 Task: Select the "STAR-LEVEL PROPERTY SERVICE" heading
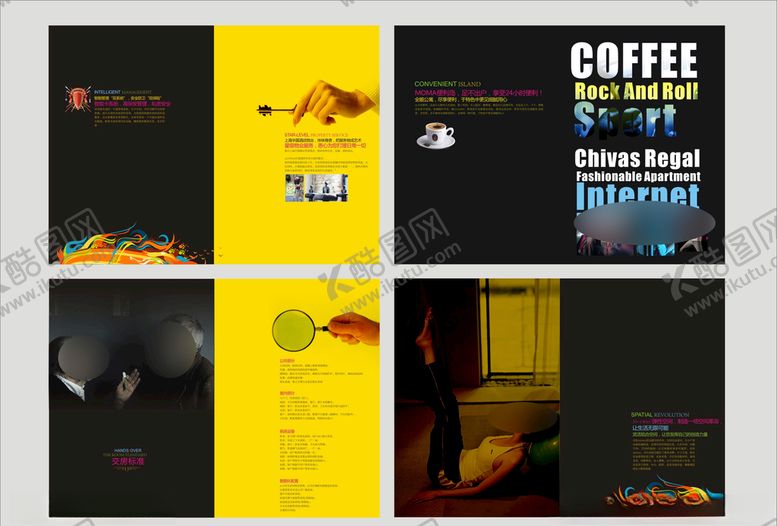(316, 135)
